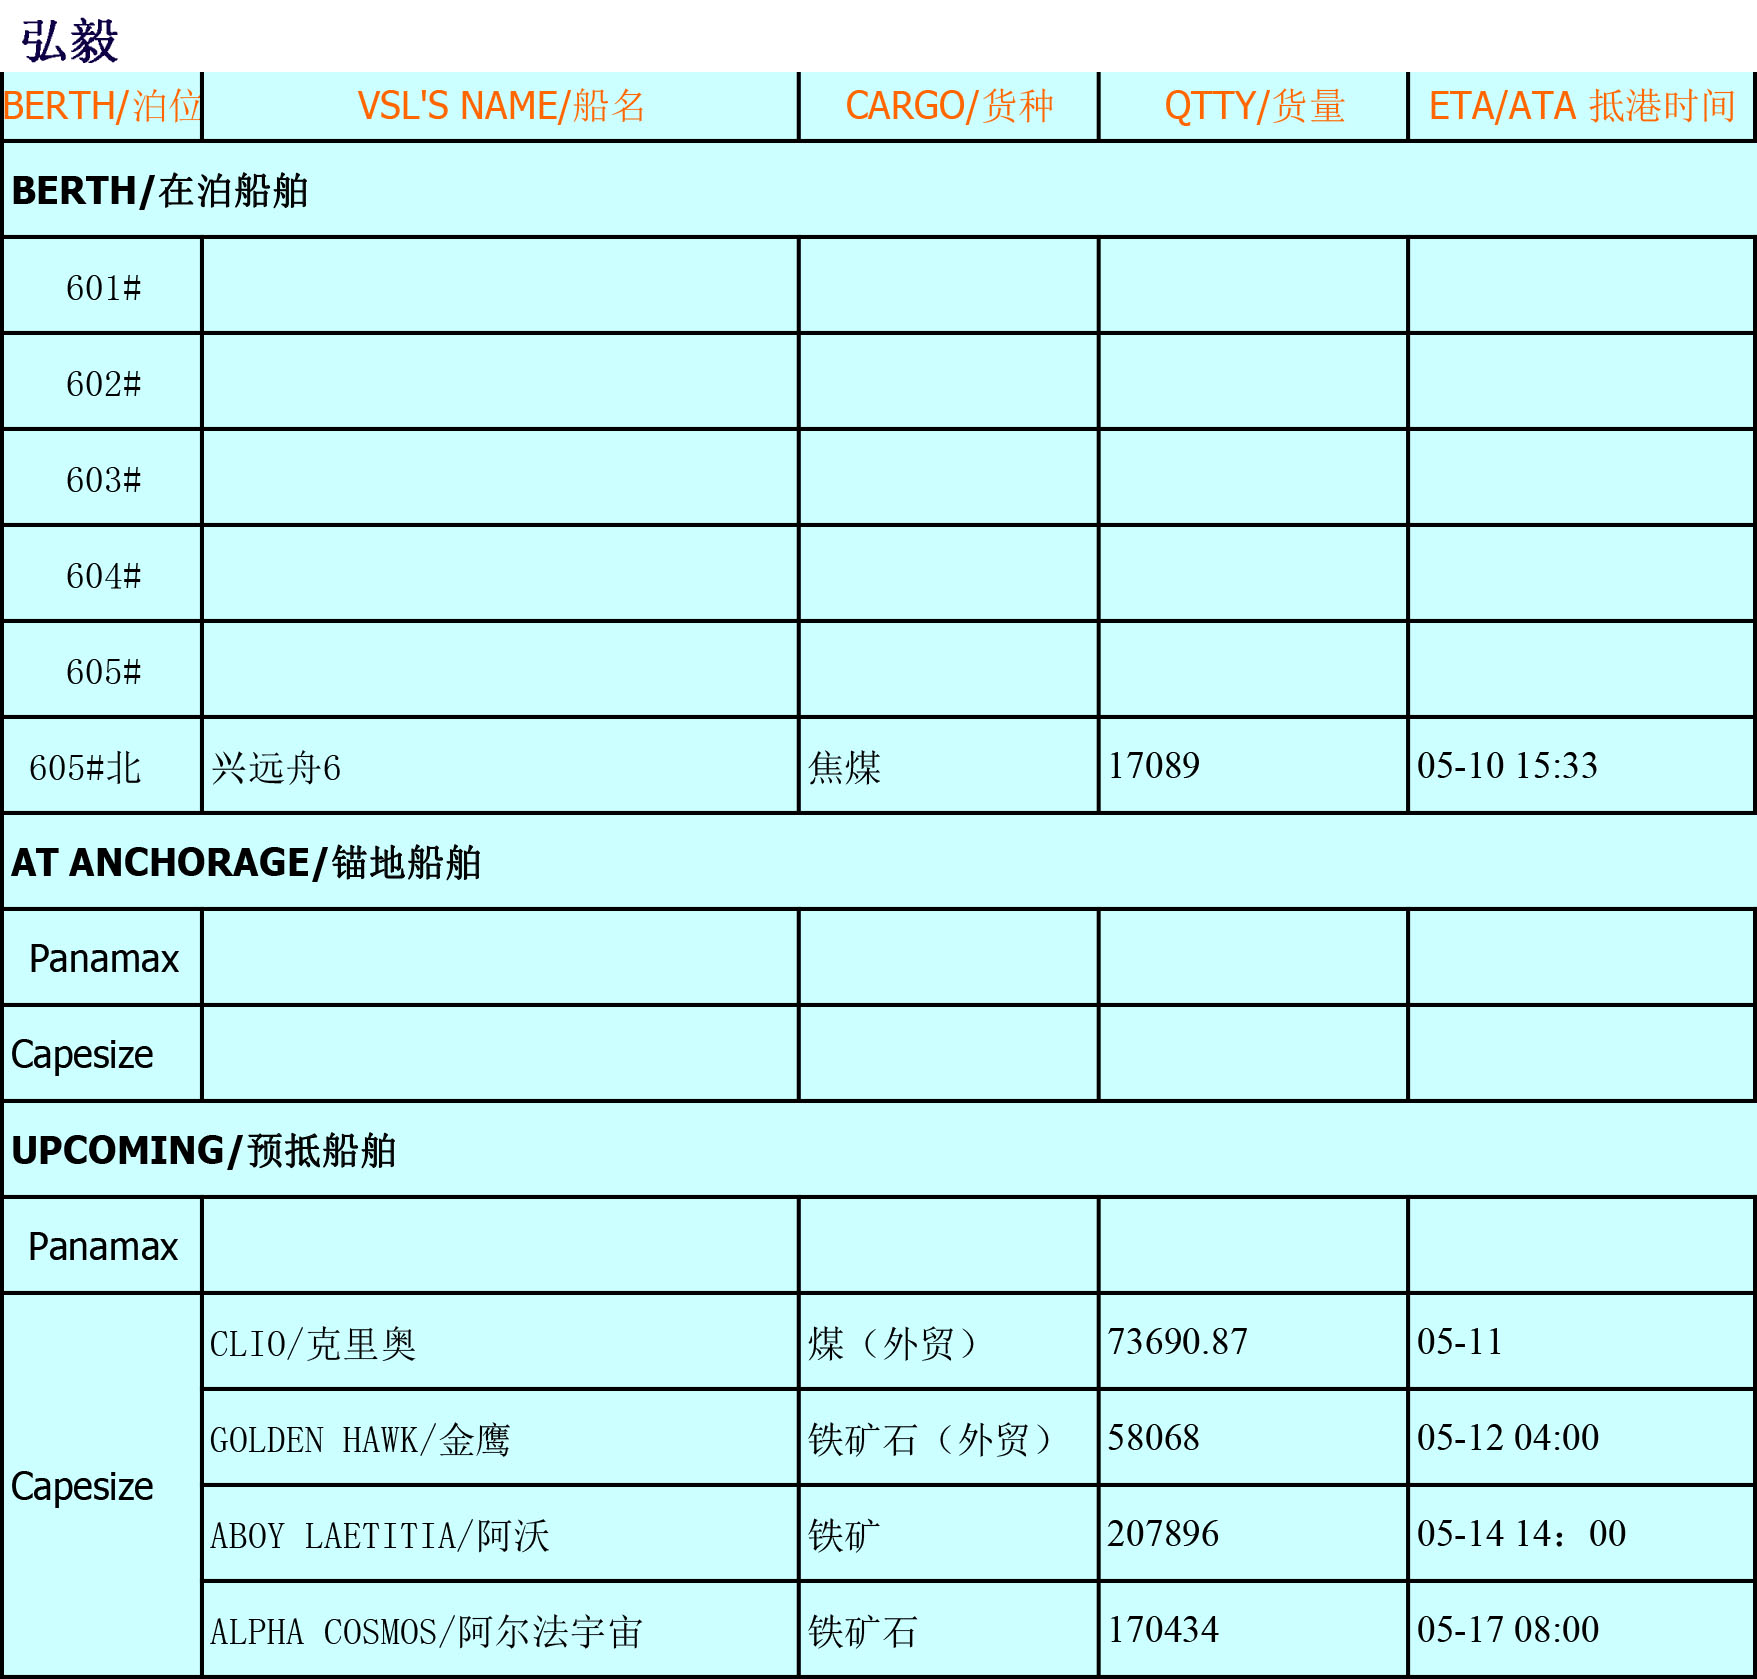Select the VSL'S NAME/船名 column header
The height and width of the screenshot is (1679, 1757).
pos(500,106)
